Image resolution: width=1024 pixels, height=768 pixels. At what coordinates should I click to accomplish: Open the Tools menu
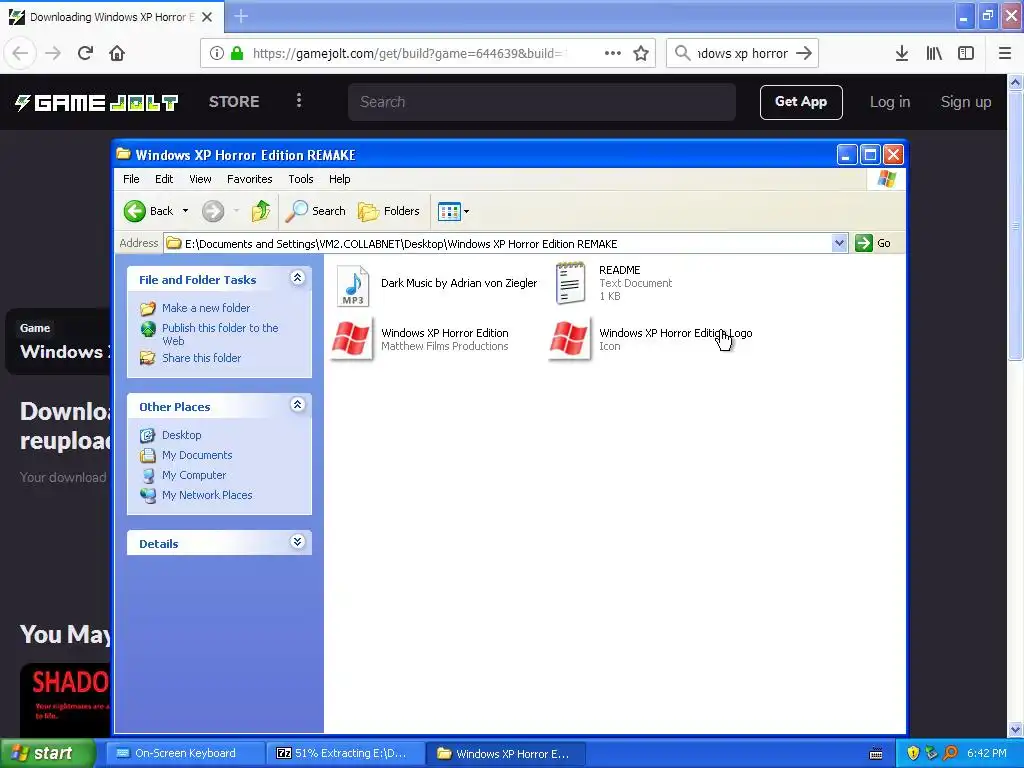pyautogui.click(x=300, y=179)
